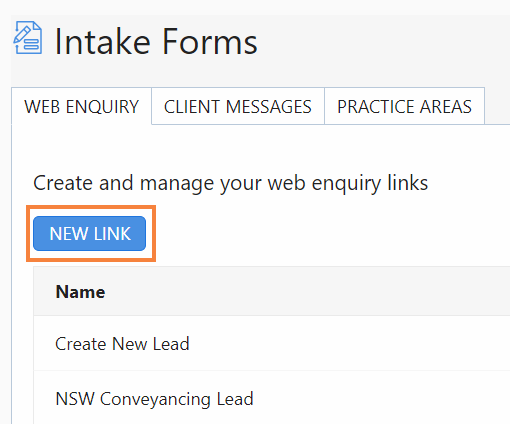
Task: Click the Intake Forms page title
Action: tap(156, 42)
